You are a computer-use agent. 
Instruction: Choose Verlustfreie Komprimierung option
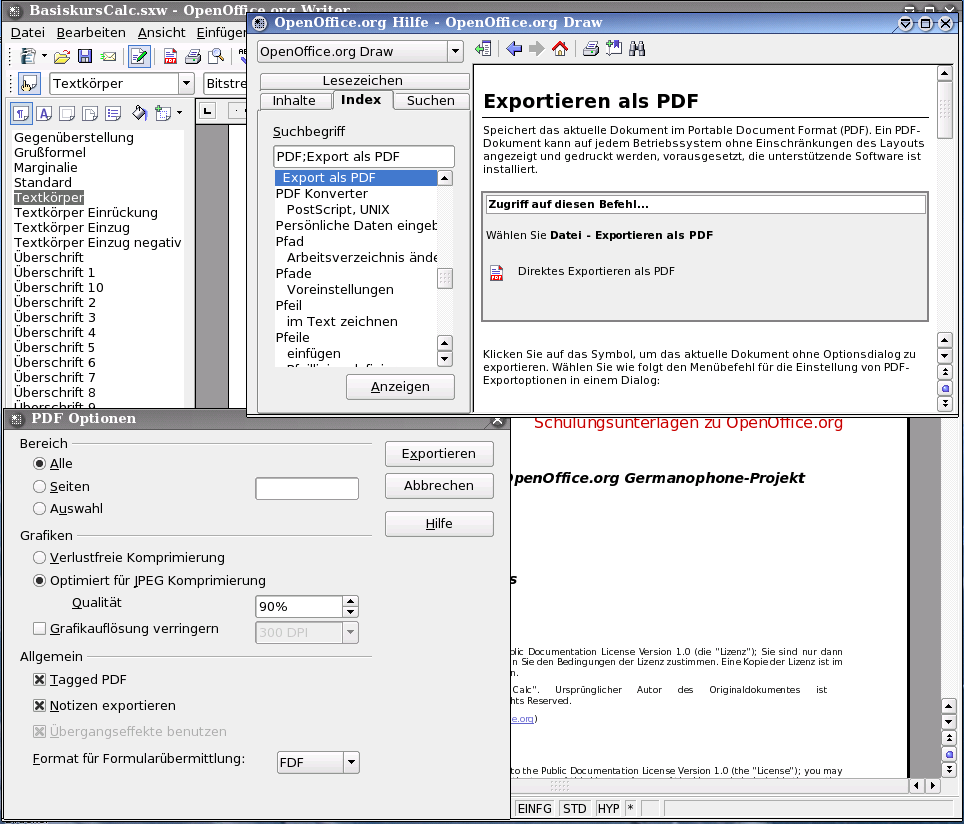point(40,558)
